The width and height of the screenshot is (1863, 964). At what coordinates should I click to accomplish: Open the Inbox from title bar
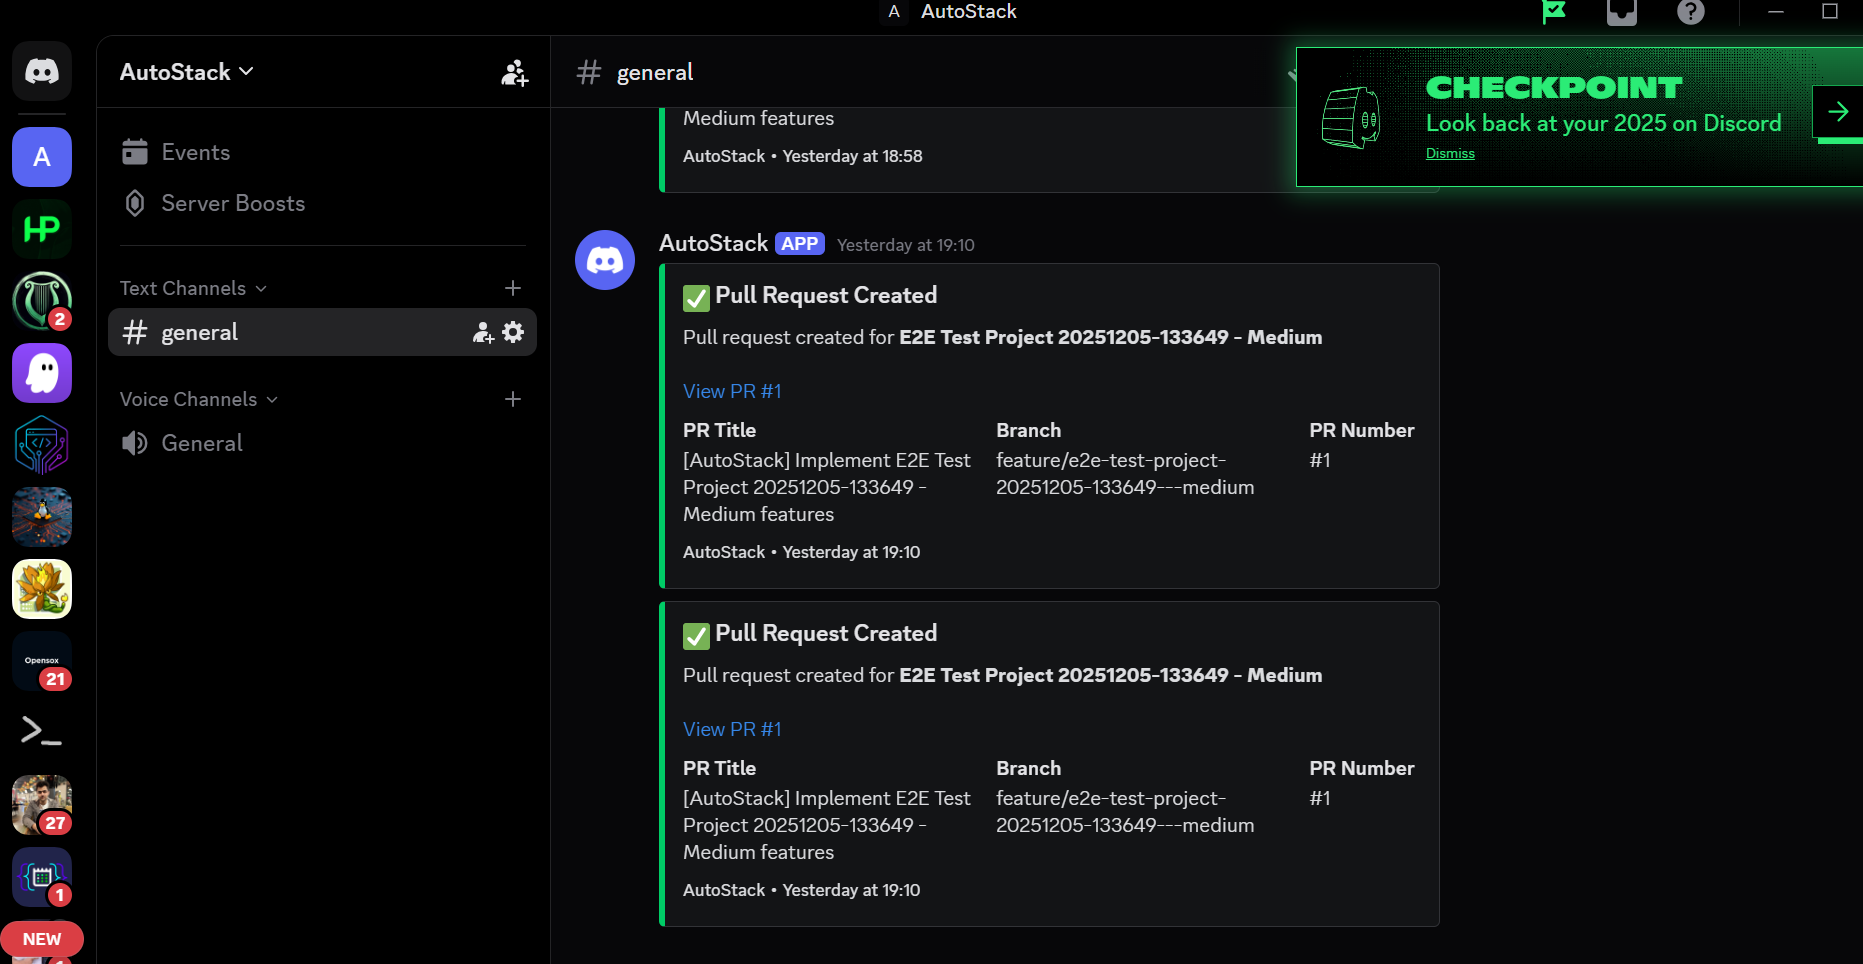pos(1622,12)
